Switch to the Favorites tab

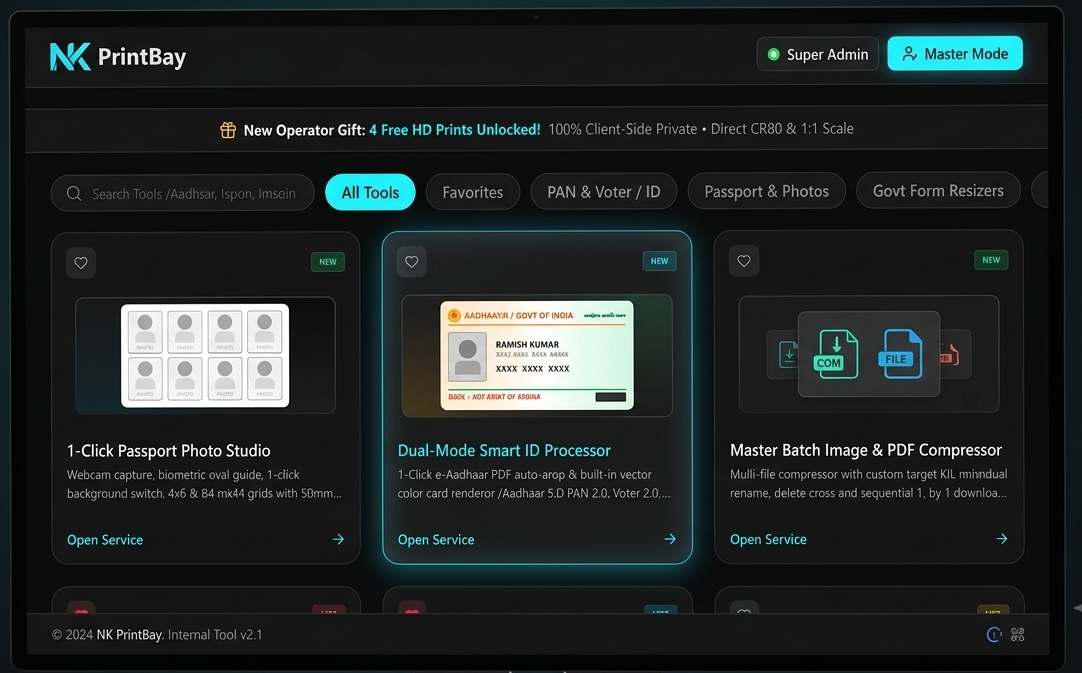(x=473, y=193)
